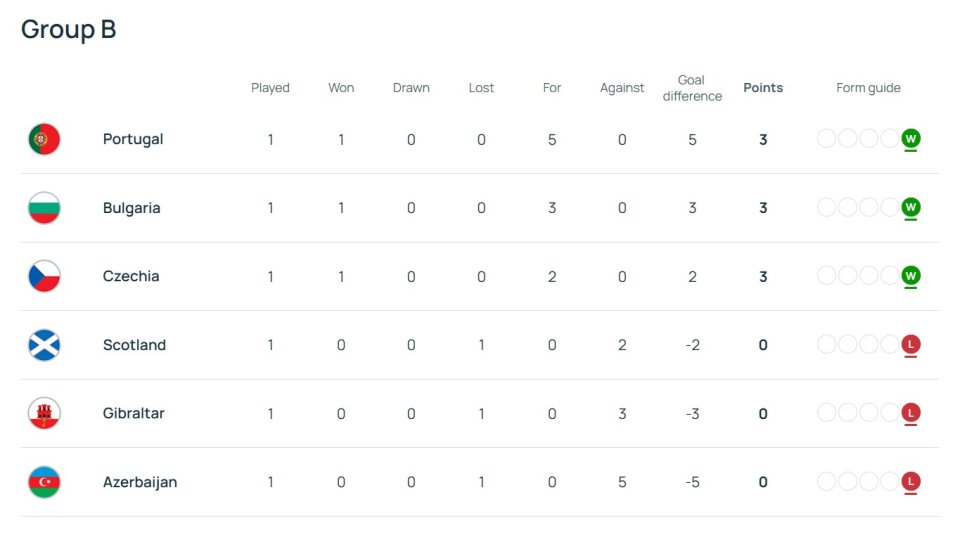Select the Scotland team name
960x535 pixels.
click(x=134, y=345)
